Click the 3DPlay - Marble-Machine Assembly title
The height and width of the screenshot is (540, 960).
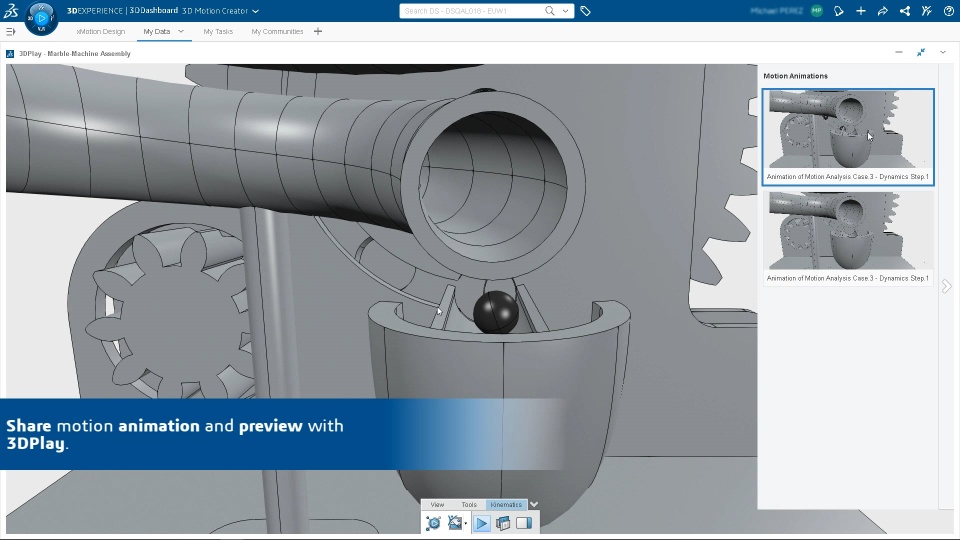(75, 54)
